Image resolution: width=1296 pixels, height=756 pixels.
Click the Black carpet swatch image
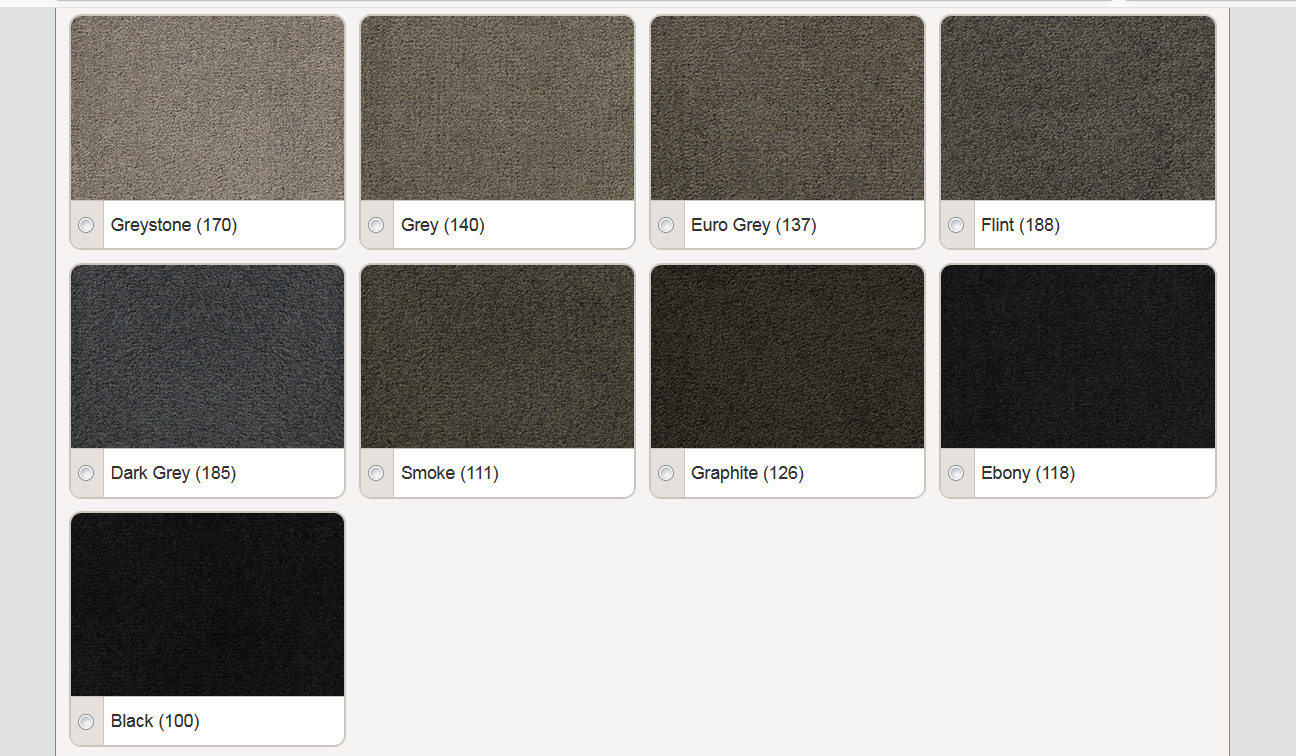pos(208,604)
